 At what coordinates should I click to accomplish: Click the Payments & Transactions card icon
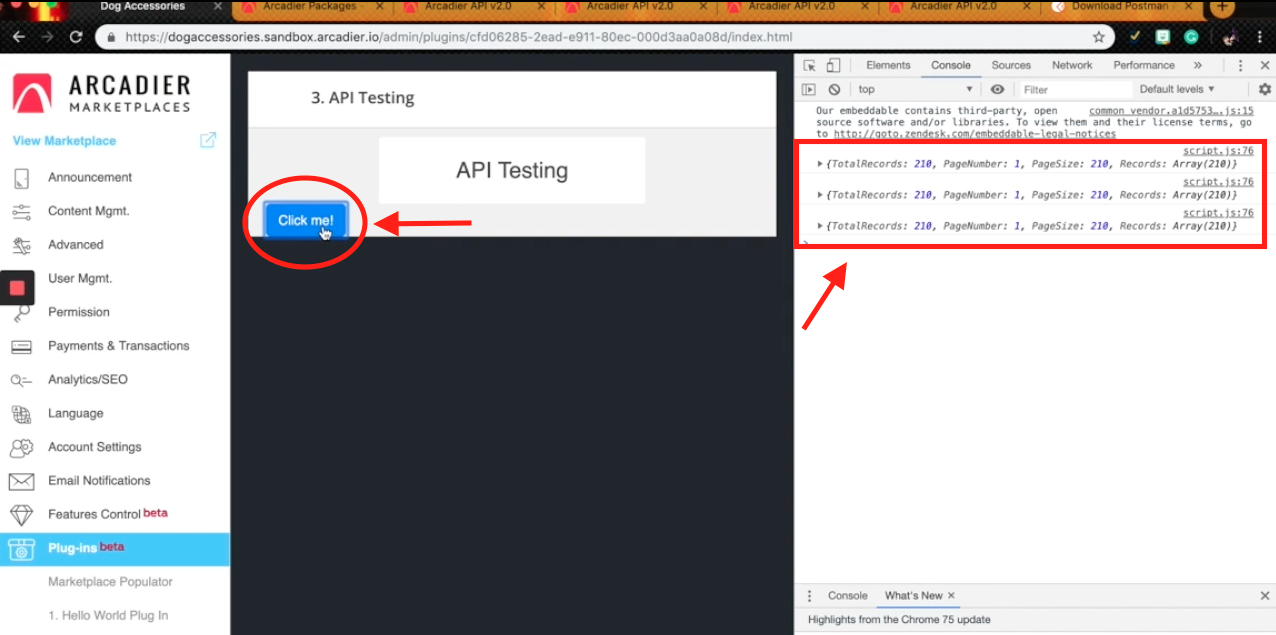[21, 346]
